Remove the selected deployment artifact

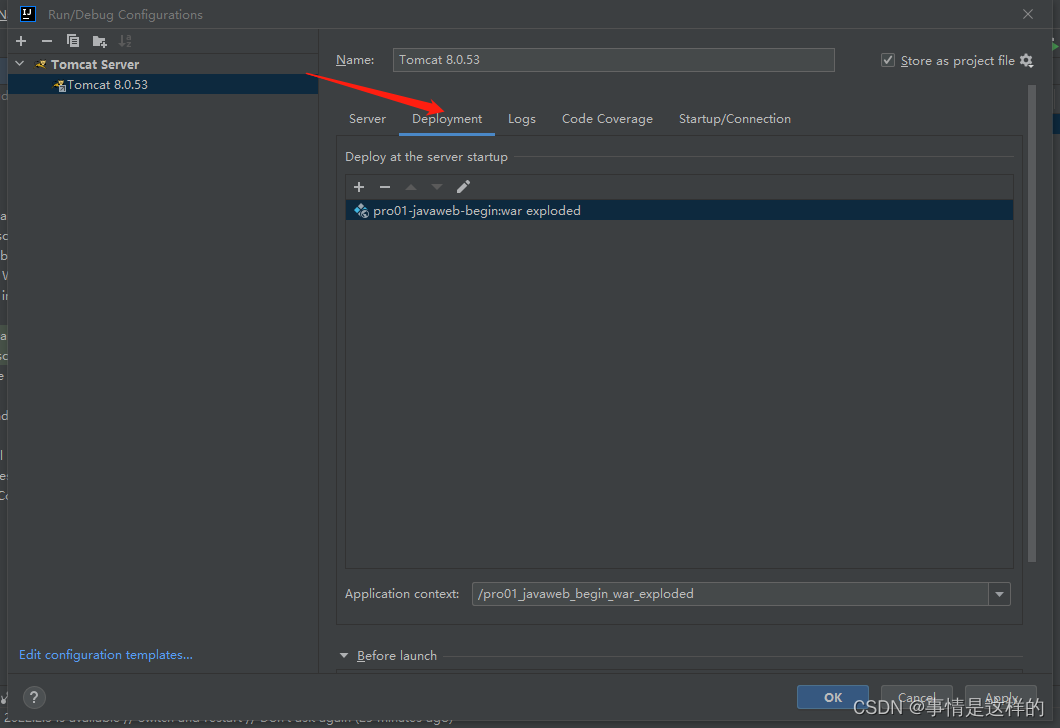pos(385,187)
